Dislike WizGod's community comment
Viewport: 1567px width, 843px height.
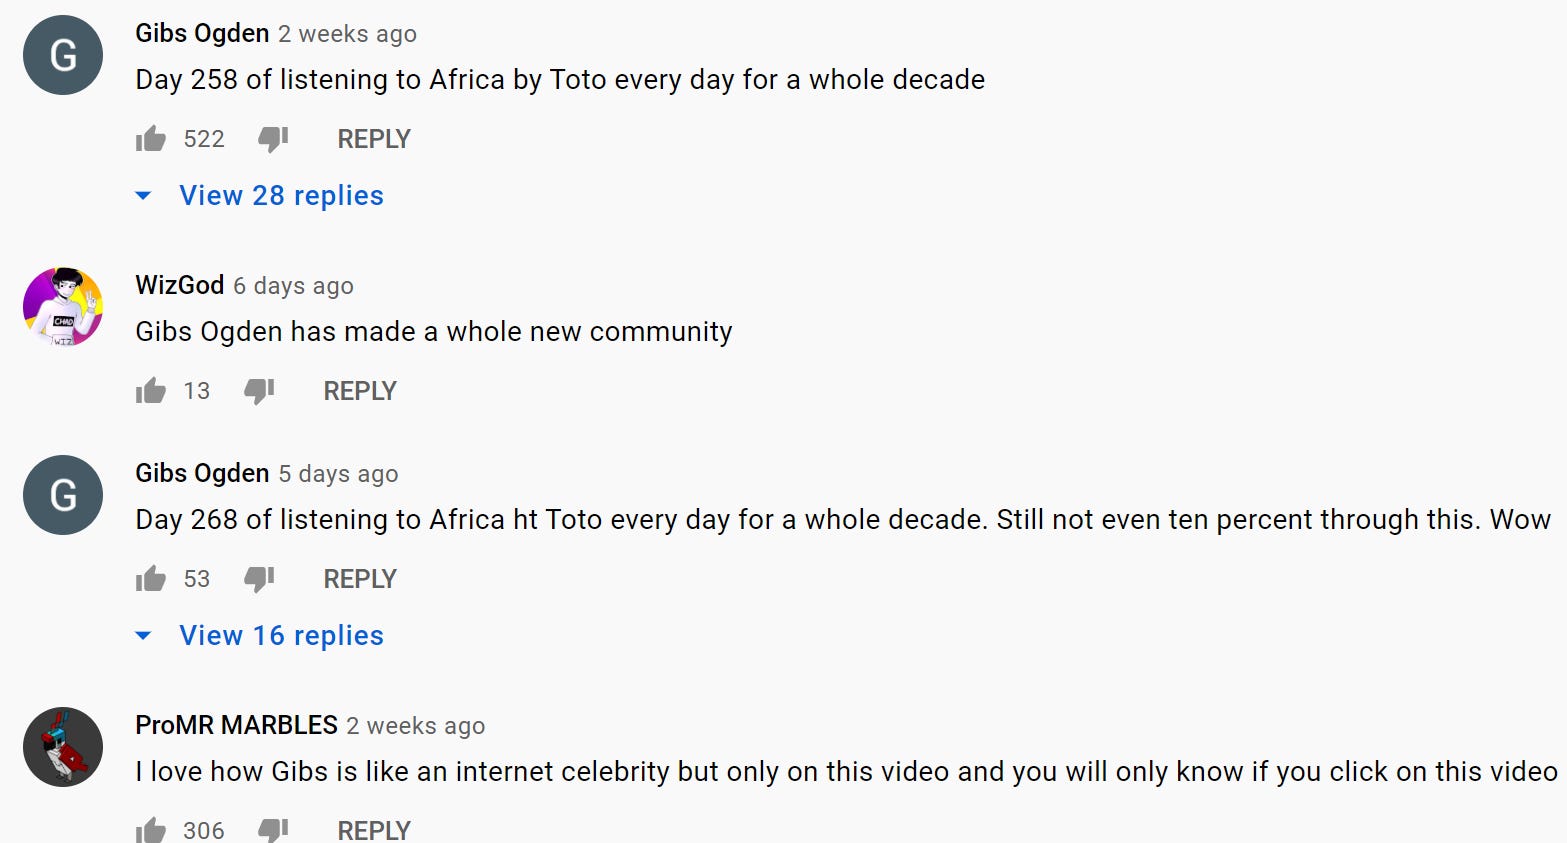click(x=259, y=391)
